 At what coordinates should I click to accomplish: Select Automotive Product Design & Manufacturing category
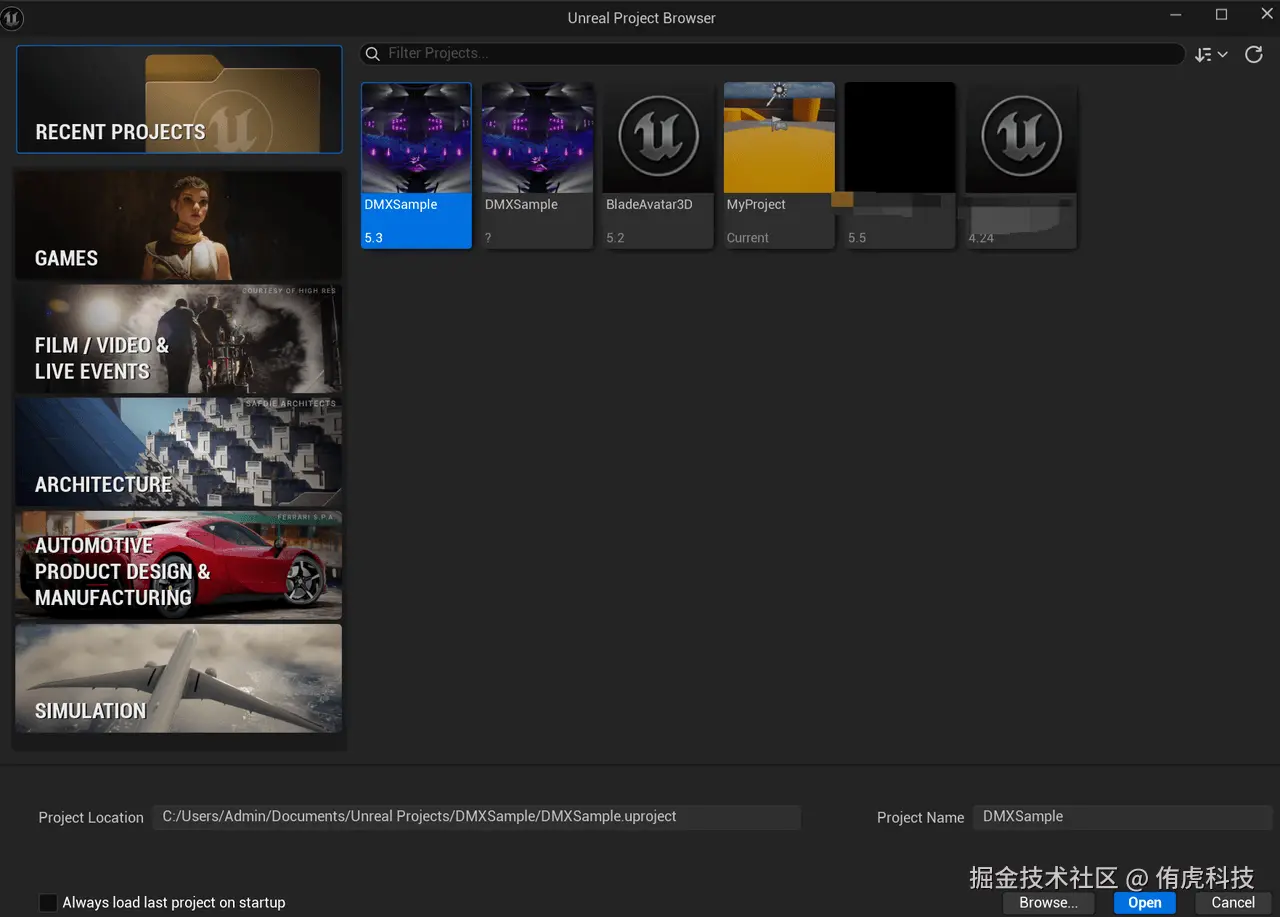[x=179, y=565]
